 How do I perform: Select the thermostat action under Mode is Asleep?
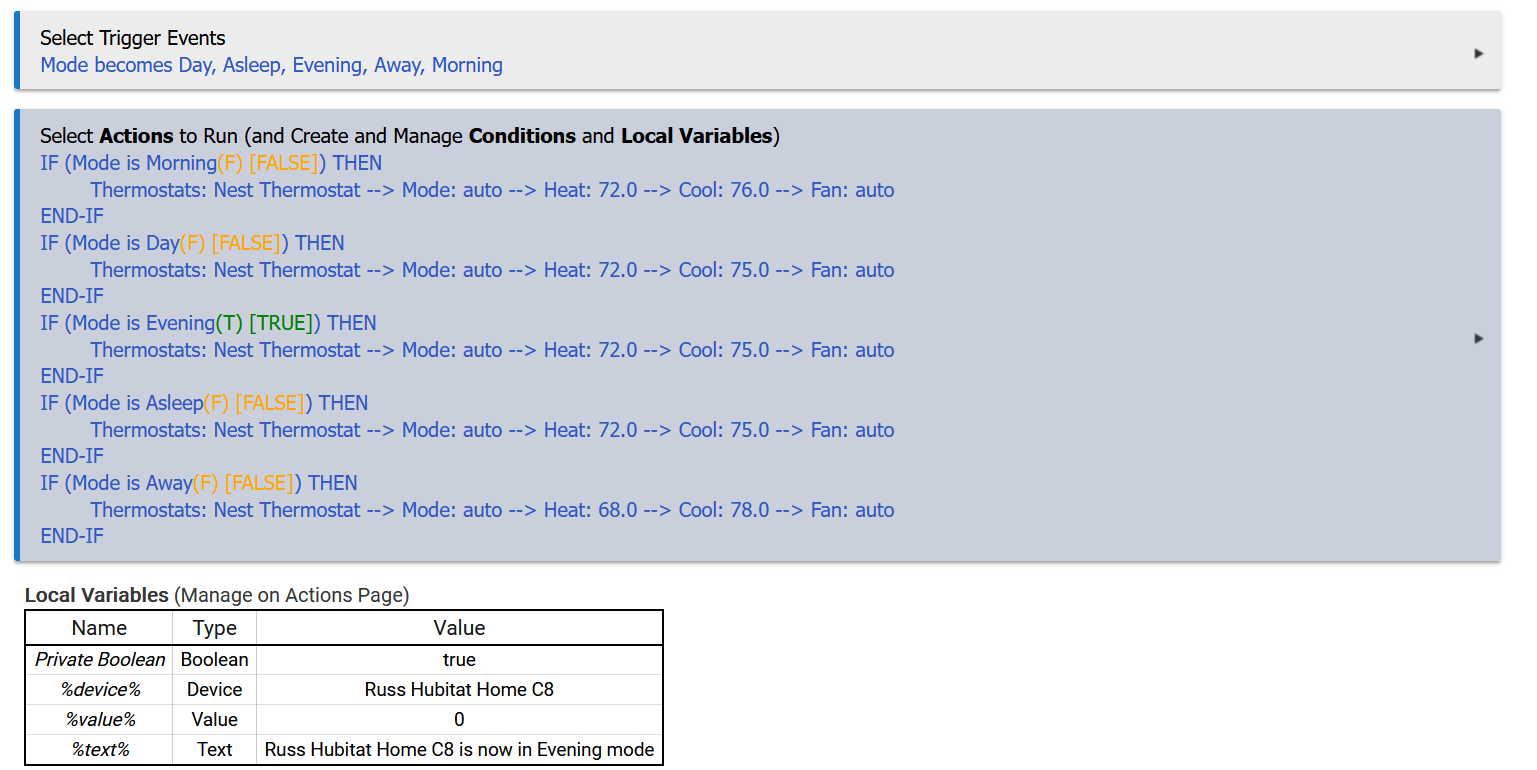(492, 430)
